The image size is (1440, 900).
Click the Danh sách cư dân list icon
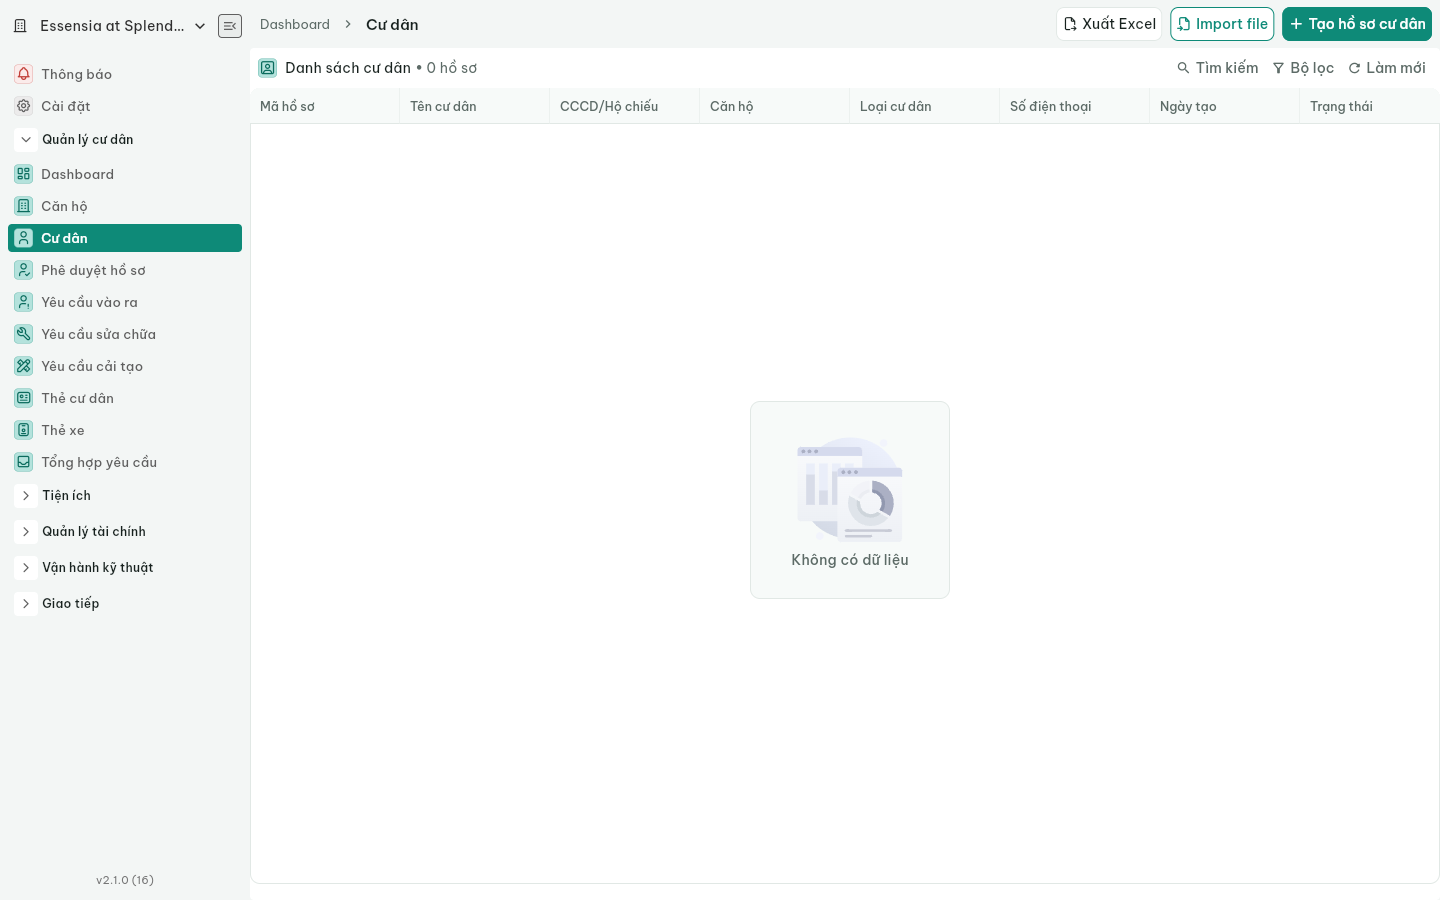pos(268,68)
